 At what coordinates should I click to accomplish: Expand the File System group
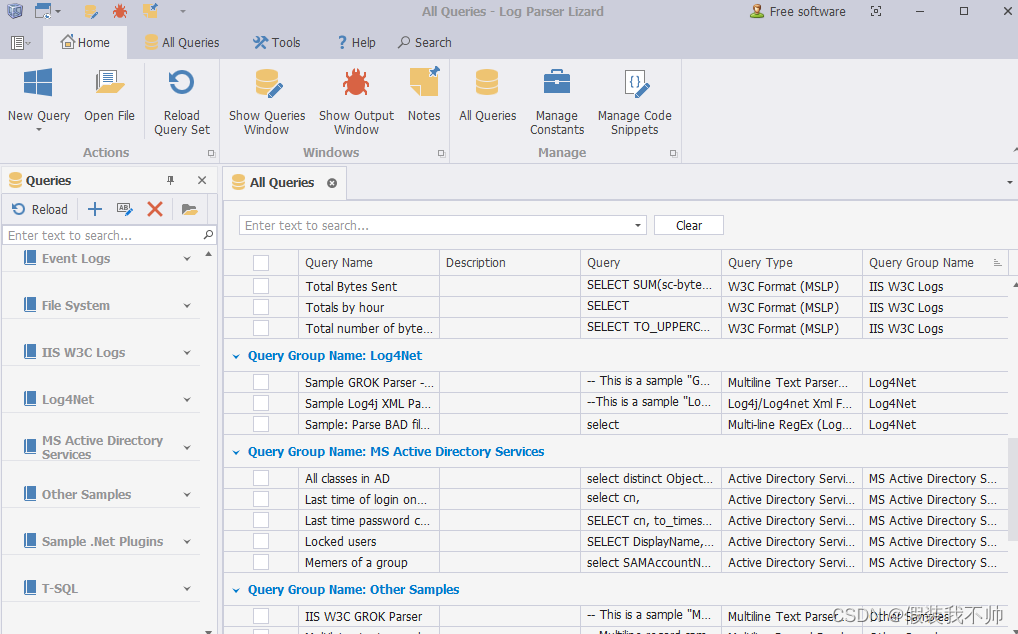click(187, 306)
